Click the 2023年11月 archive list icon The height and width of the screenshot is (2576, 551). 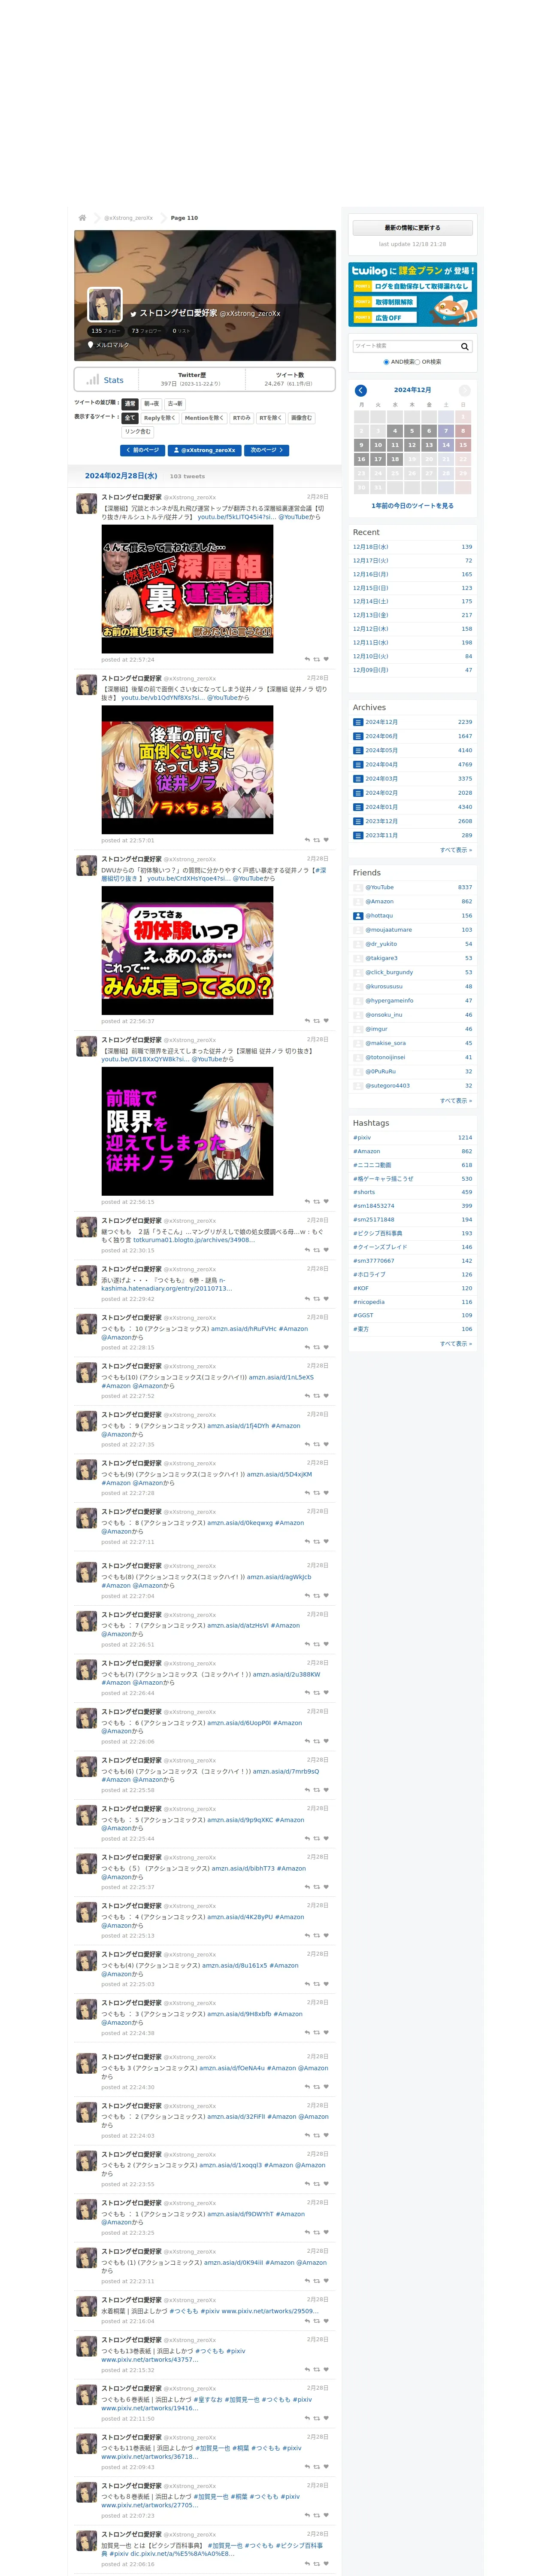358,835
